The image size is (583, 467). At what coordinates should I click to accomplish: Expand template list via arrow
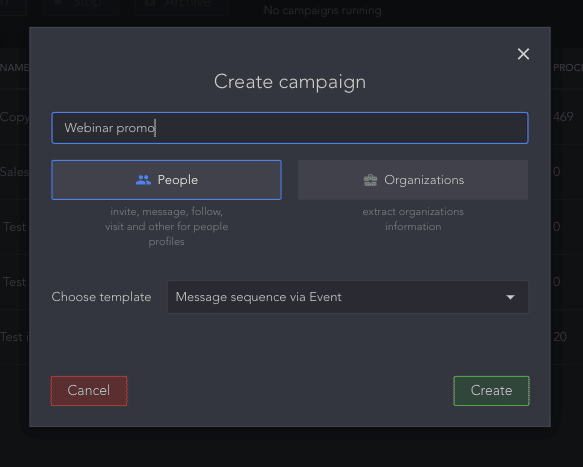coord(510,297)
